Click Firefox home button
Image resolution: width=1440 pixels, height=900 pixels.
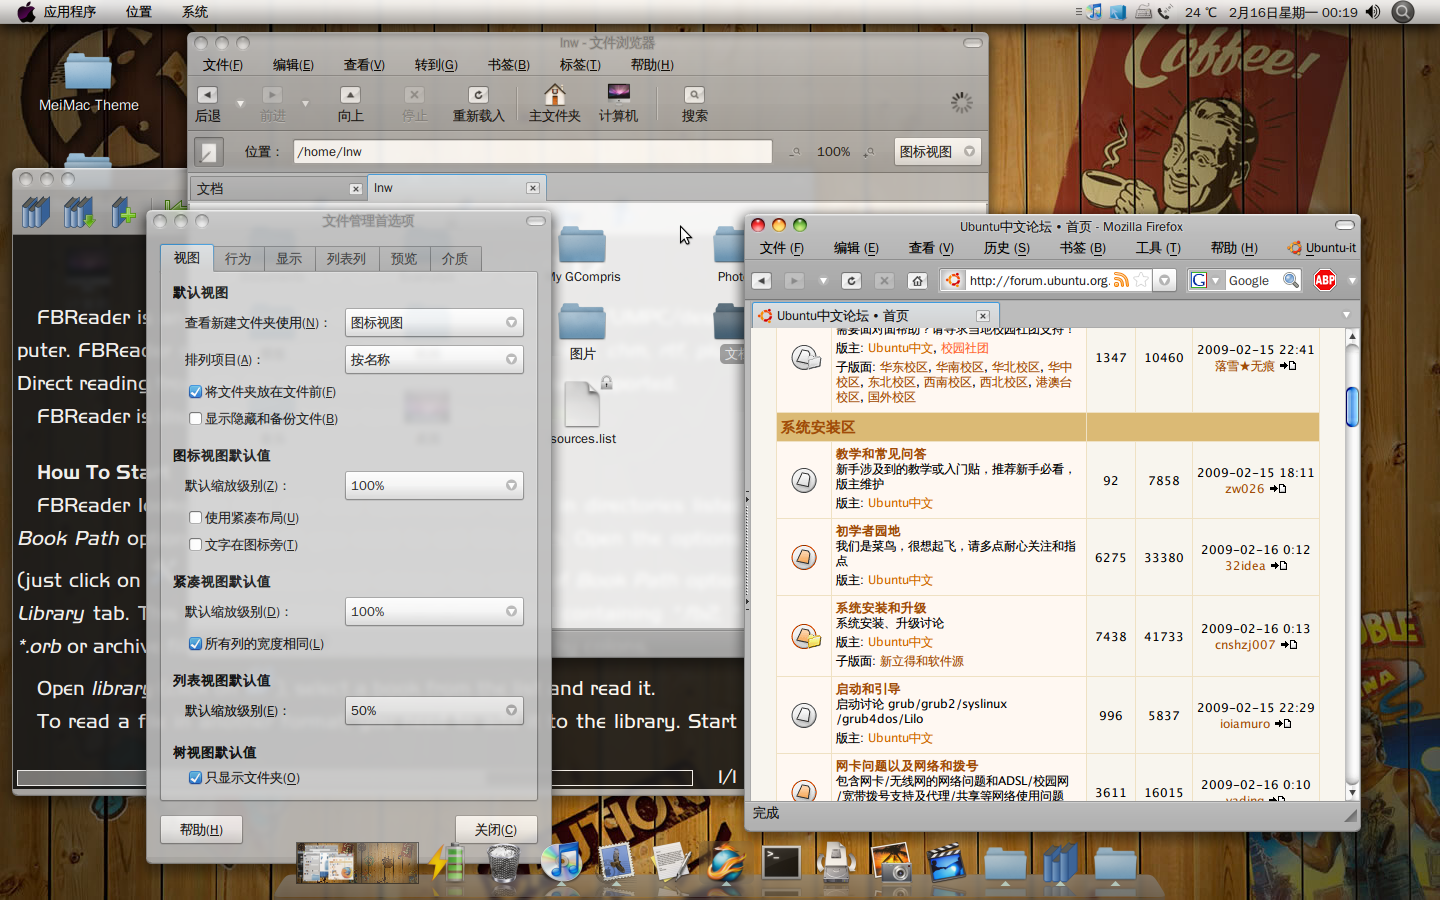tap(918, 281)
